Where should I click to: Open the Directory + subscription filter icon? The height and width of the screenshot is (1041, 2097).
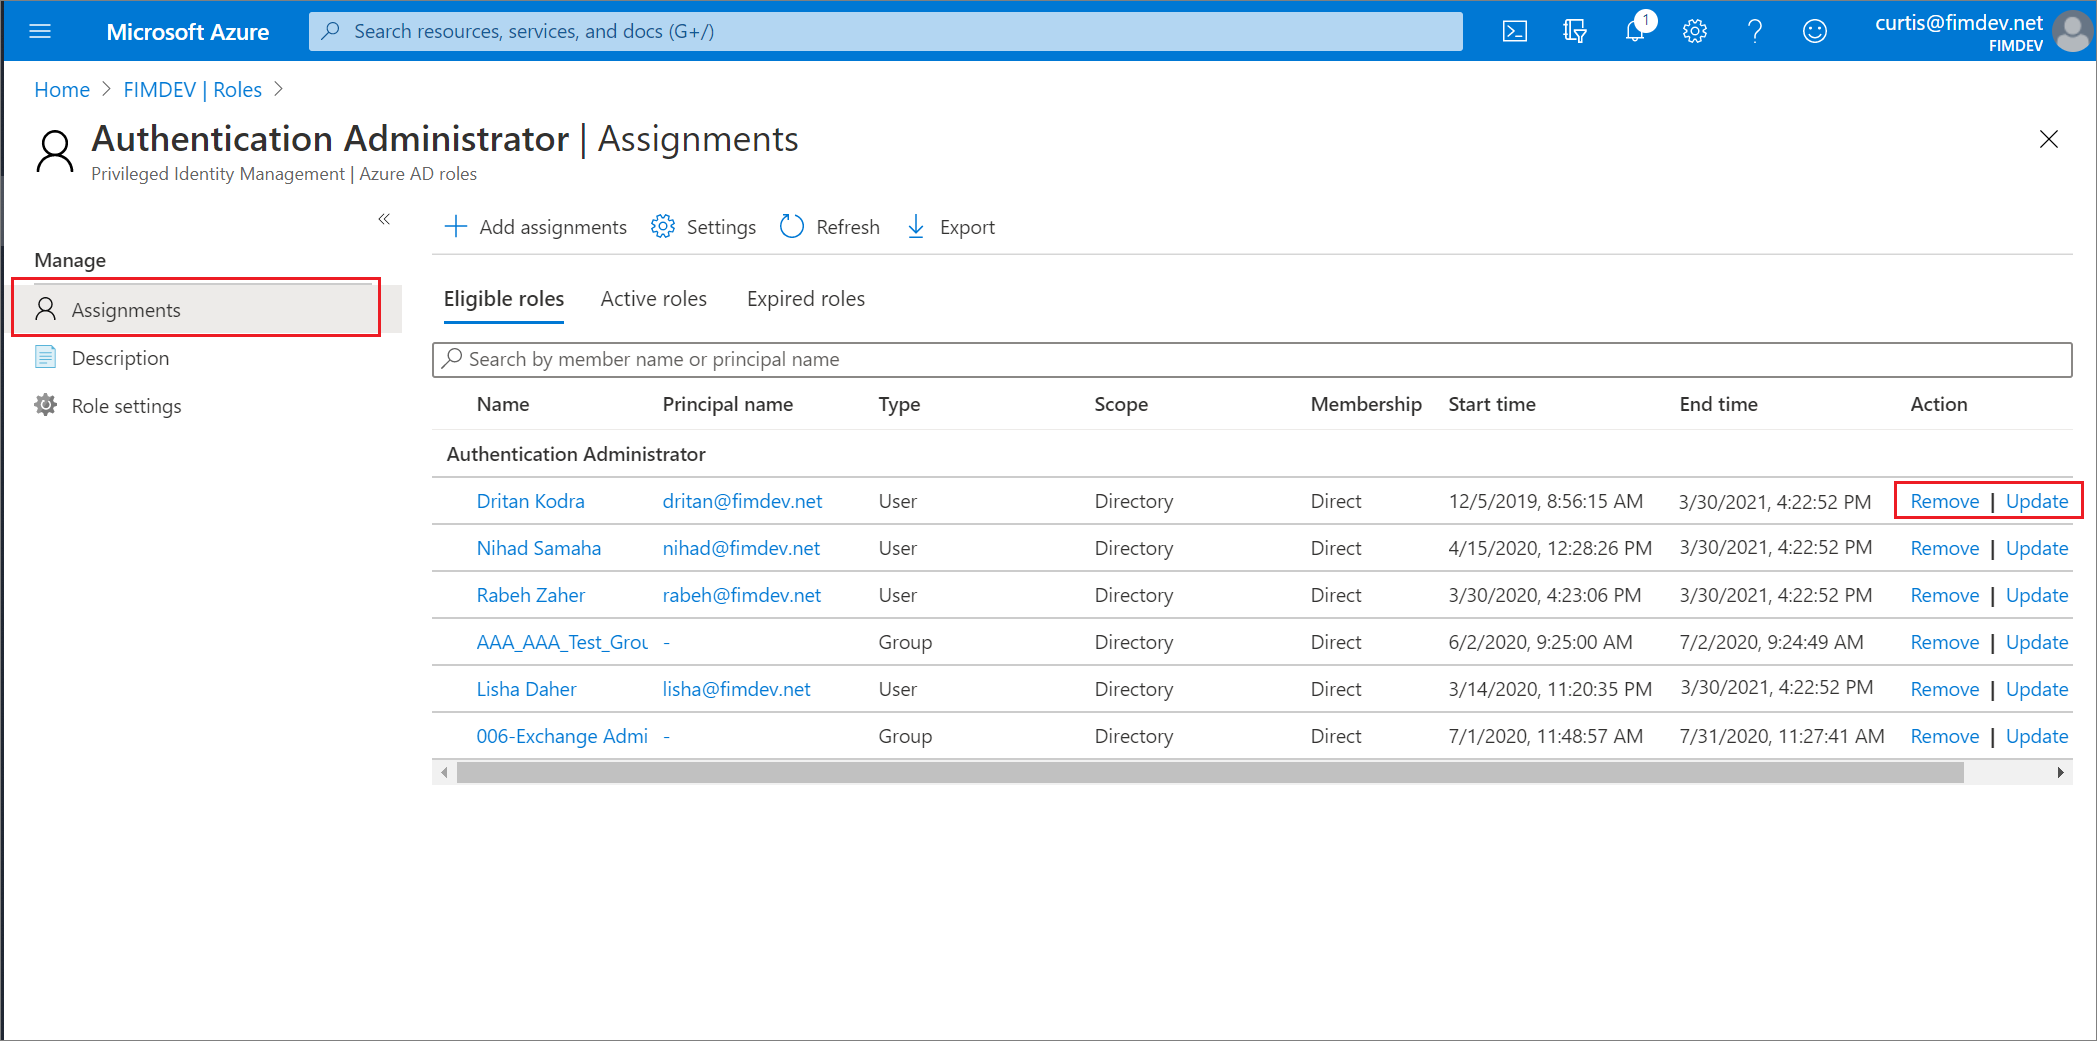point(1575,31)
